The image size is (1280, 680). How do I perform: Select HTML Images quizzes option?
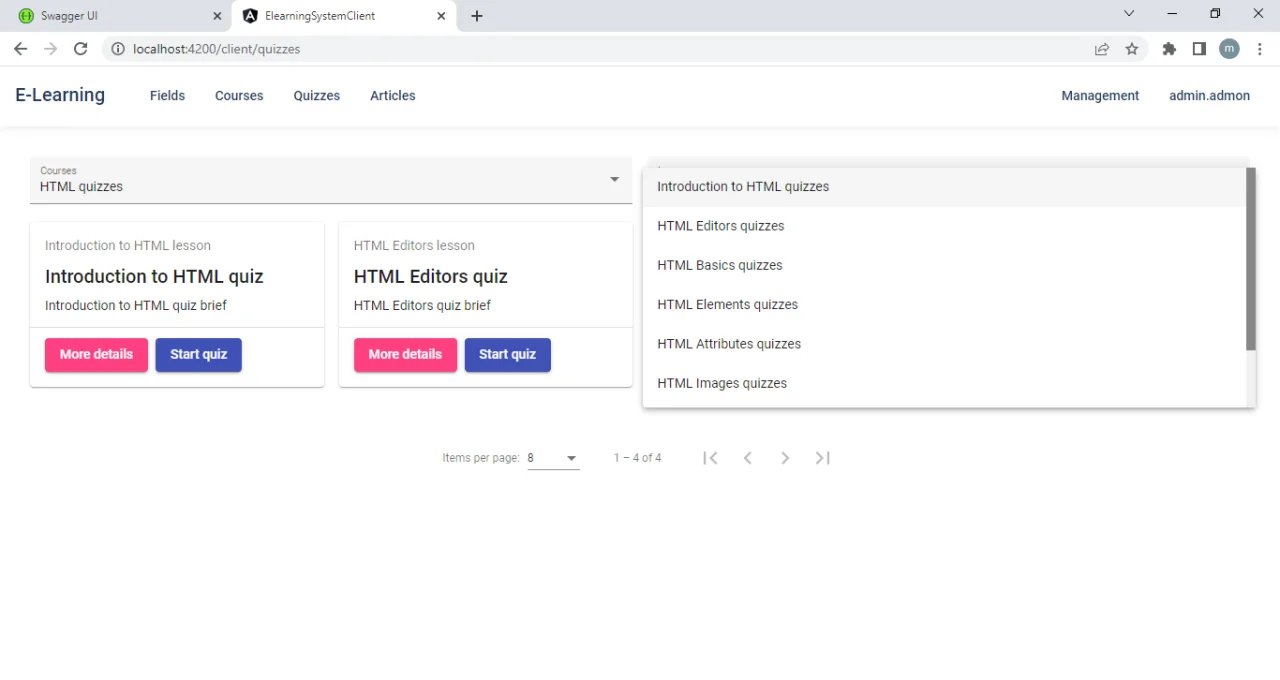pos(944,383)
